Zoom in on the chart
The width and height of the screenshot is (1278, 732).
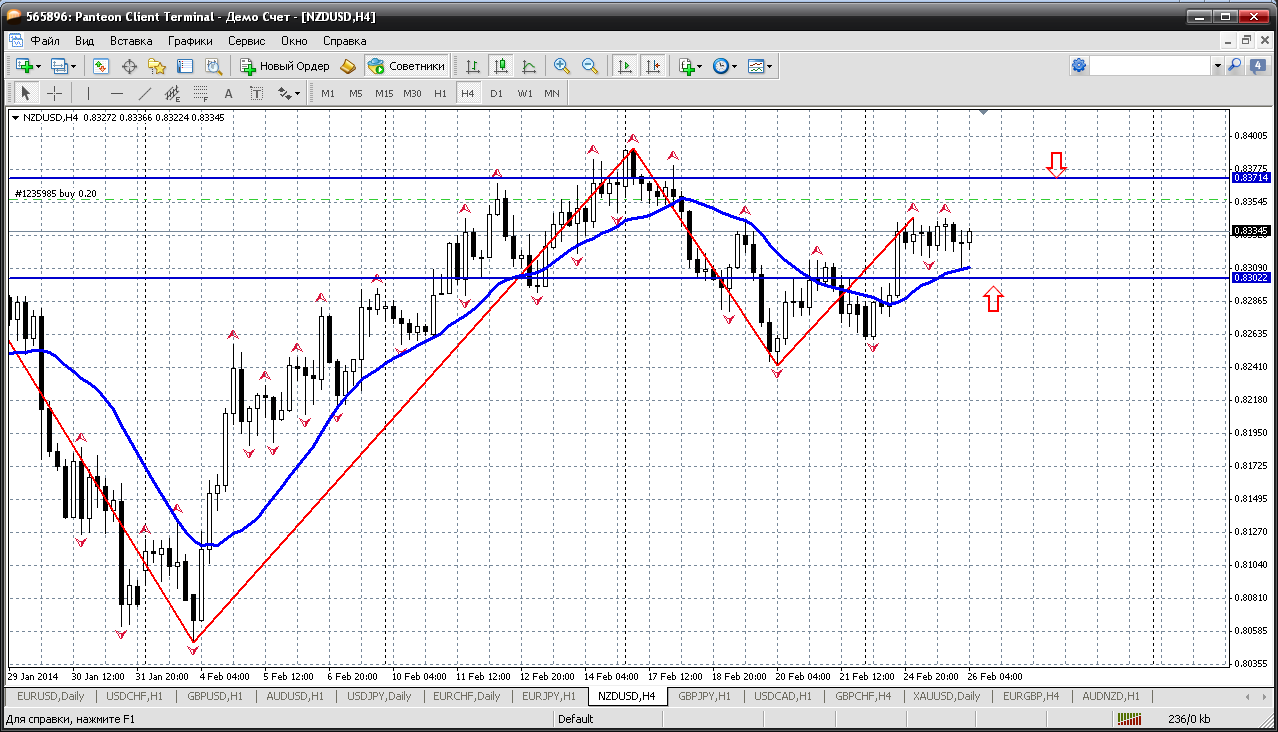coord(562,66)
